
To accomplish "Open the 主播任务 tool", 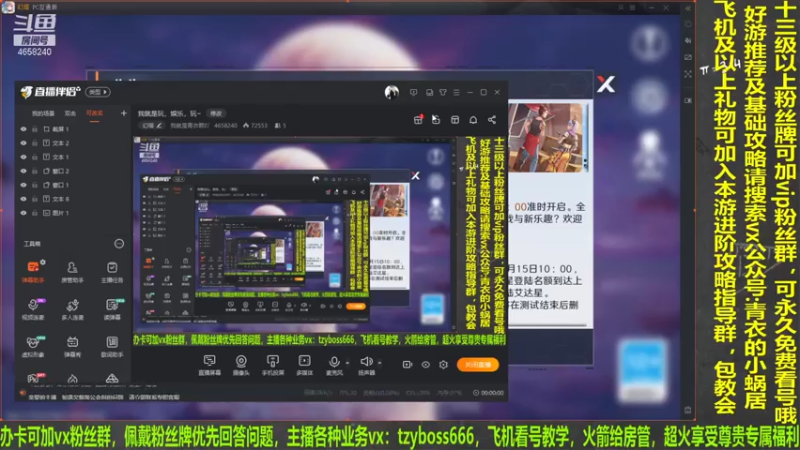I will click(112, 271).
